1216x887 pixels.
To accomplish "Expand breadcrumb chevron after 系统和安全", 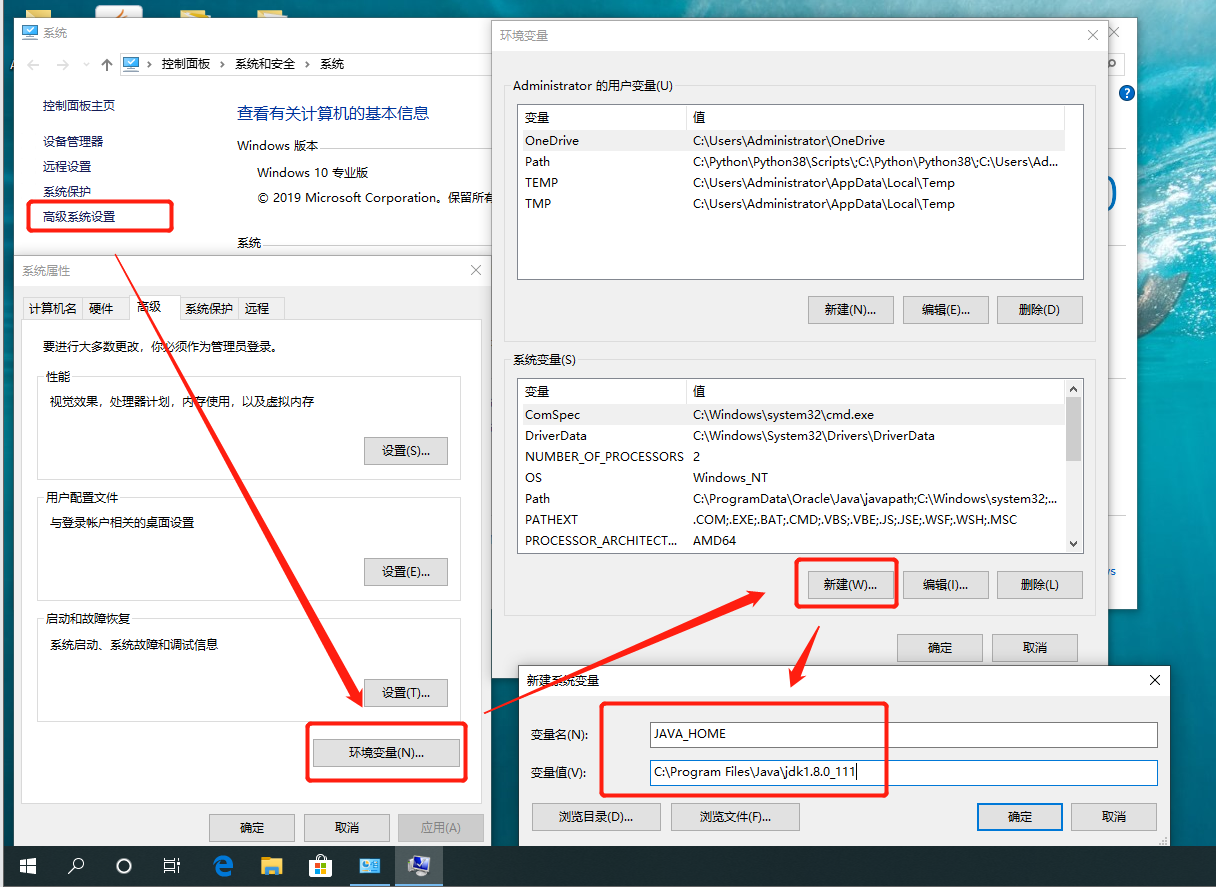I will (308, 64).
